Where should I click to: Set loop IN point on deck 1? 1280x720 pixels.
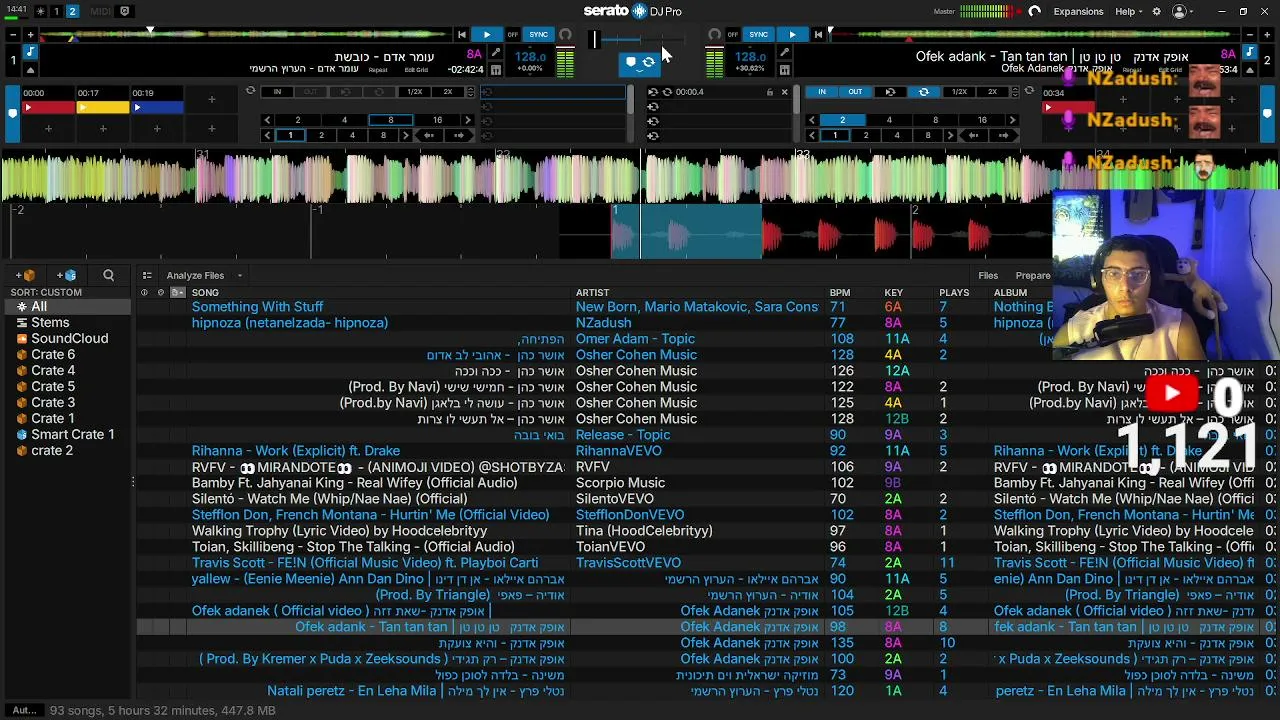pos(277,92)
